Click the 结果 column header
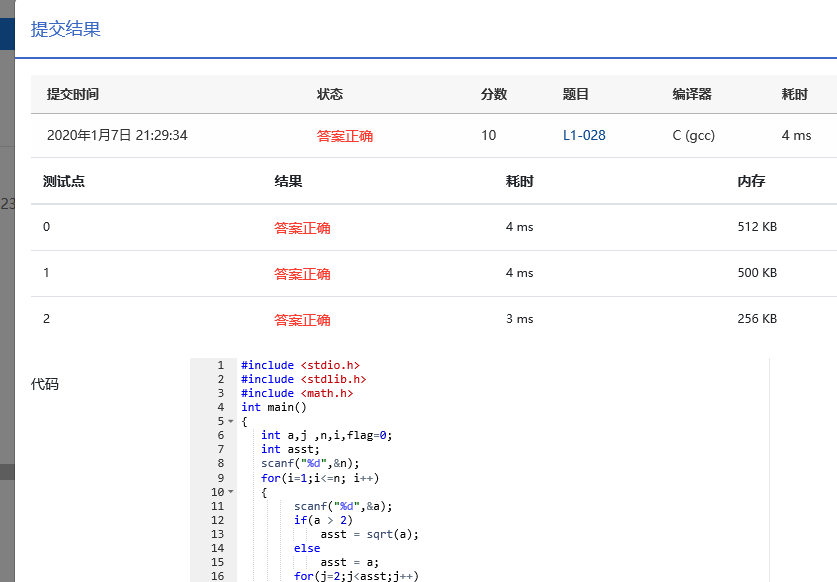The width and height of the screenshot is (837, 582). (x=288, y=182)
